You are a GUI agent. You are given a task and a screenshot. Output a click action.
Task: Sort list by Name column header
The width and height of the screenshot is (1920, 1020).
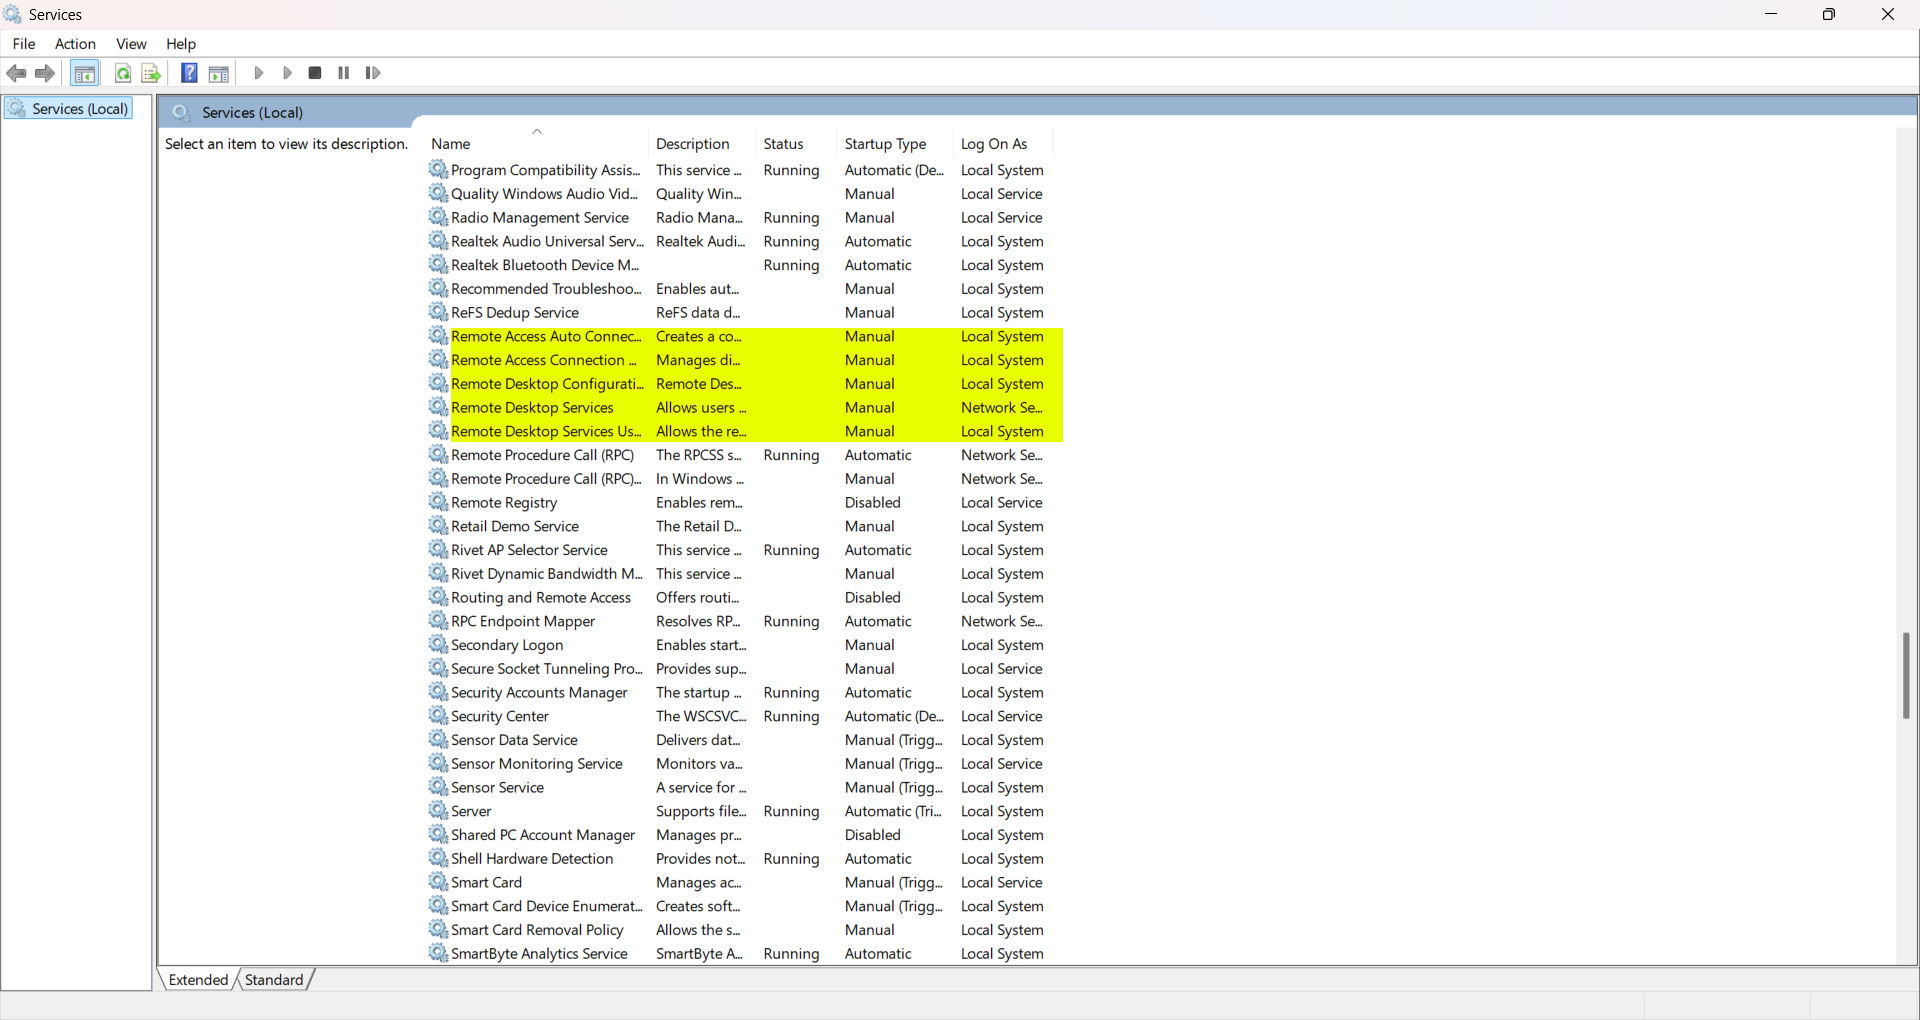coord(451,144)
